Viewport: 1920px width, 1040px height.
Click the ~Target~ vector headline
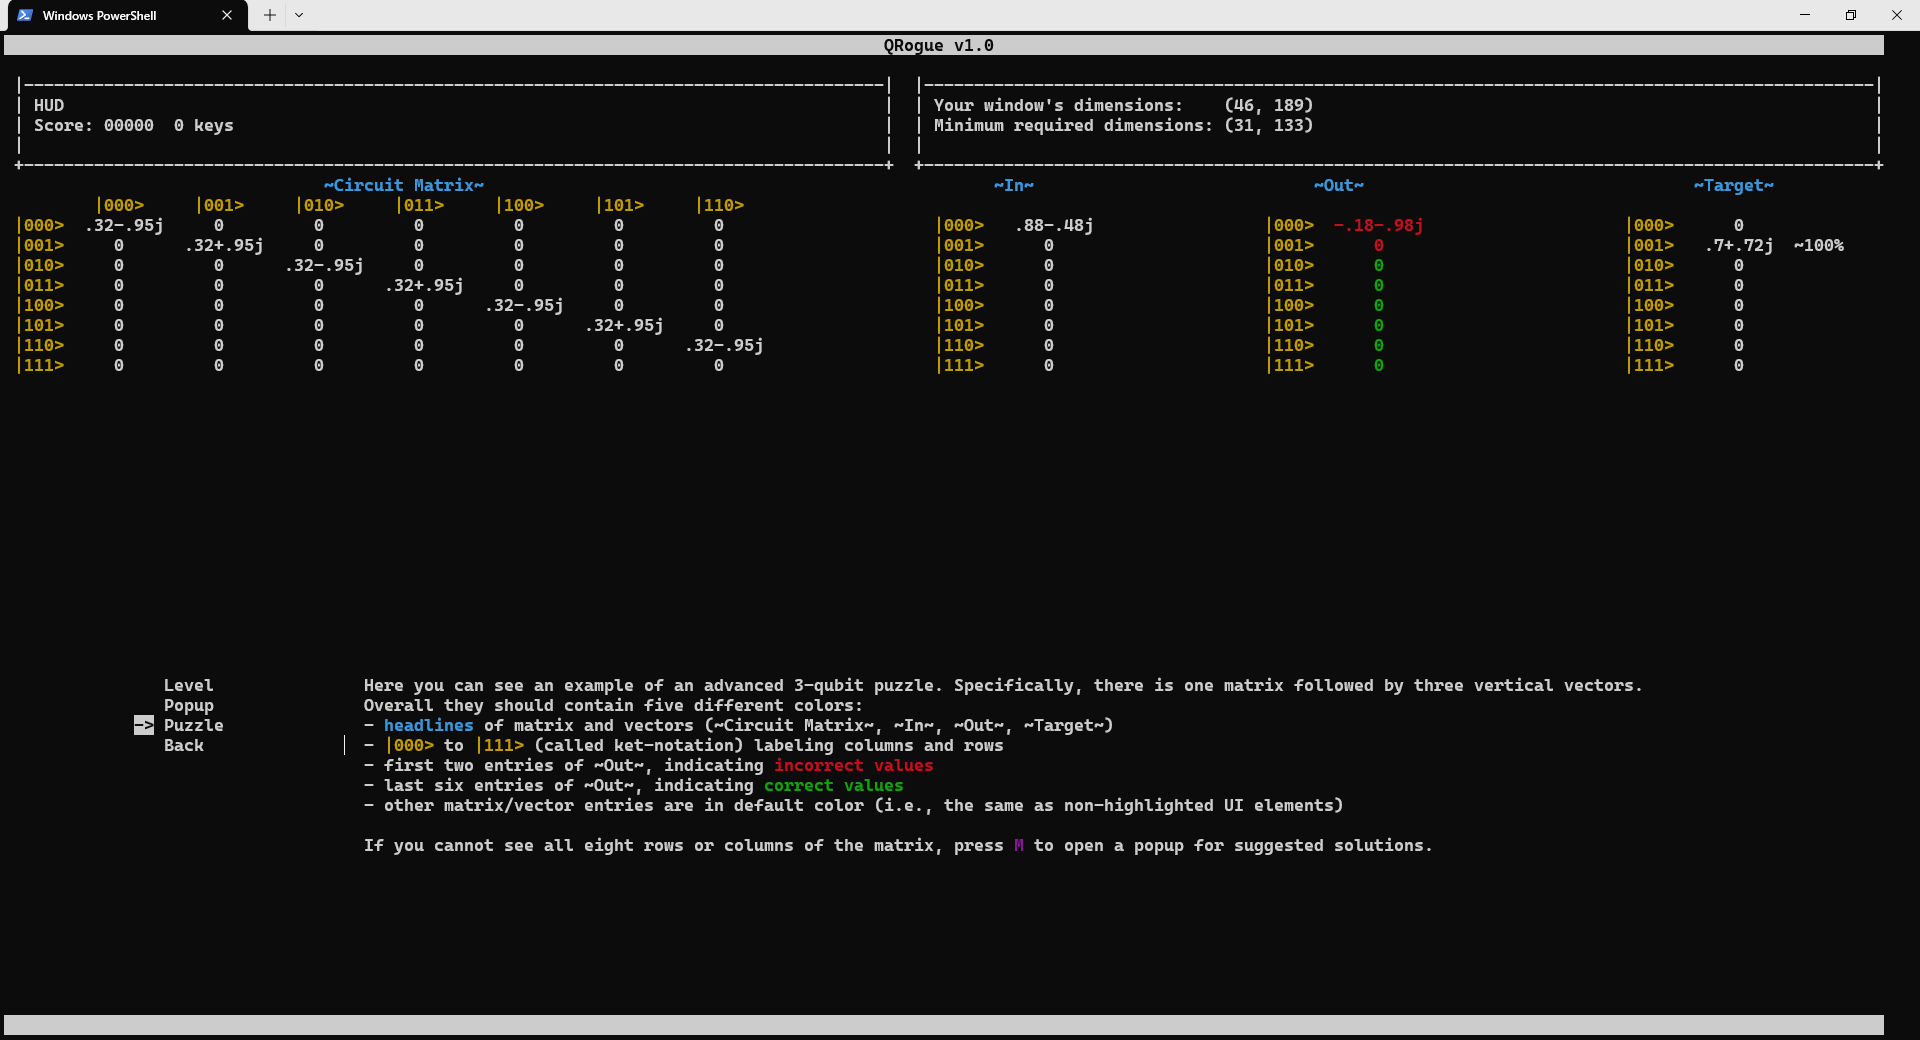click(x=1735, y=184)
